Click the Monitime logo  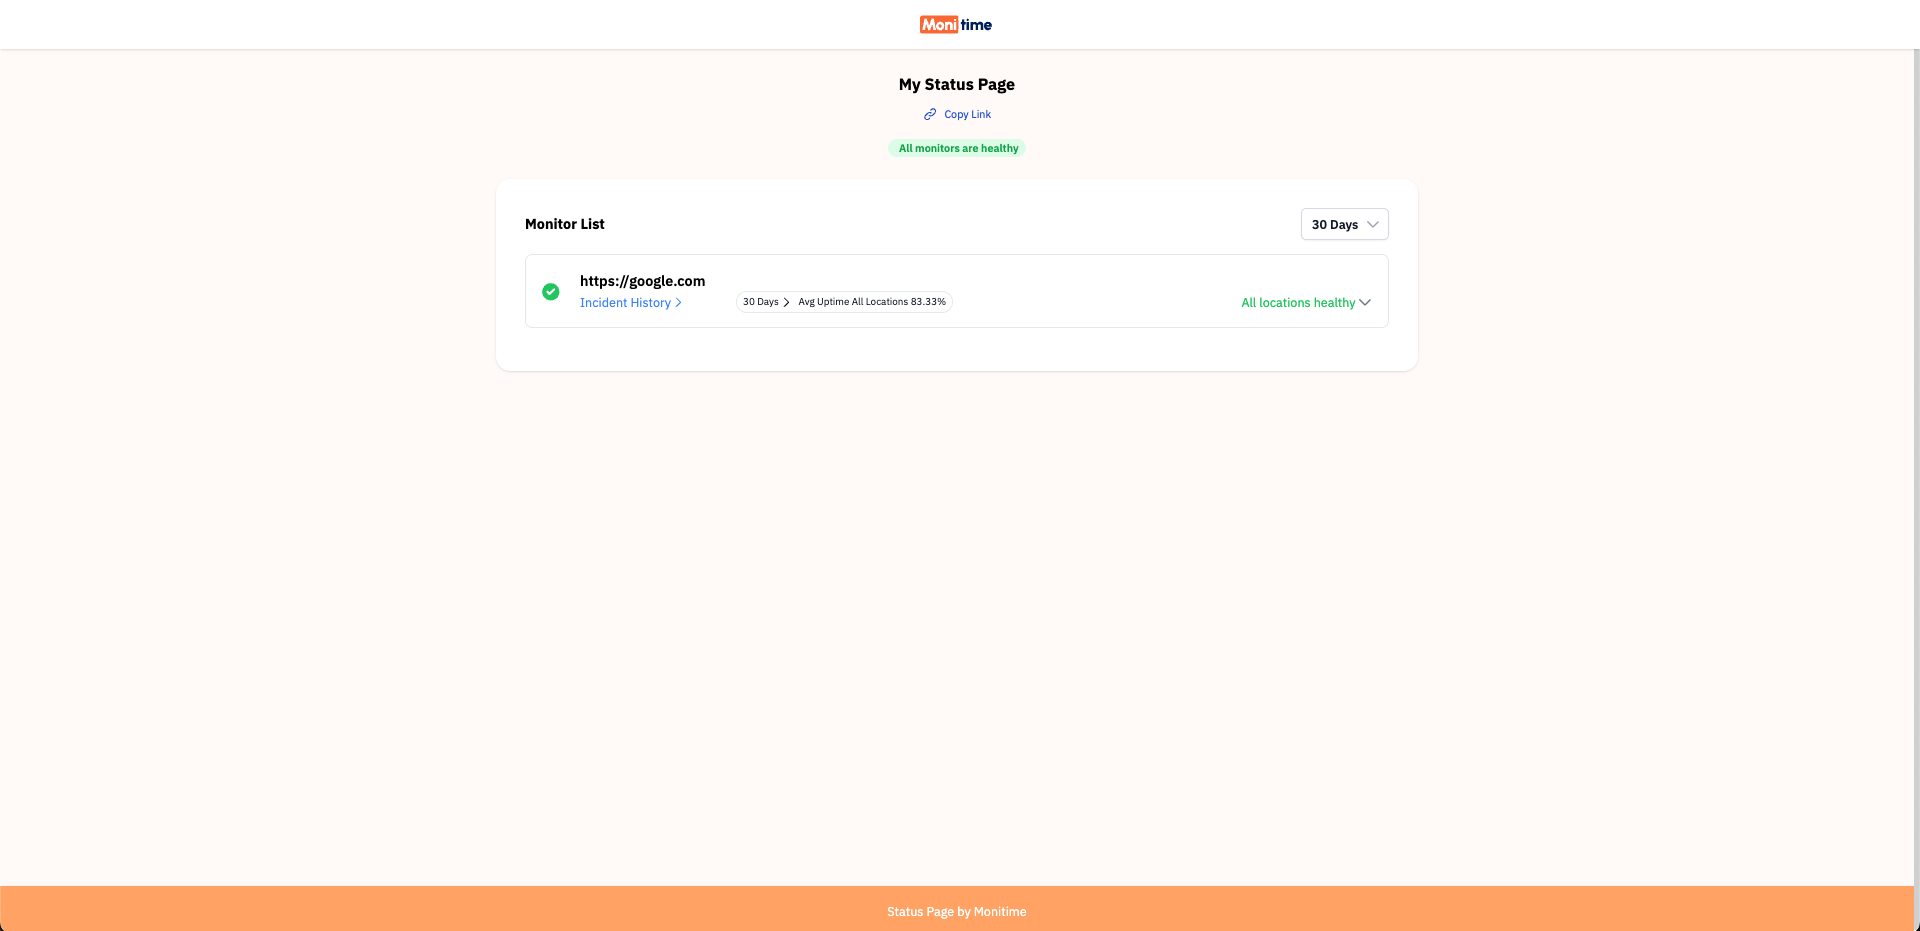pyautogui.click(x=956, y=24)
